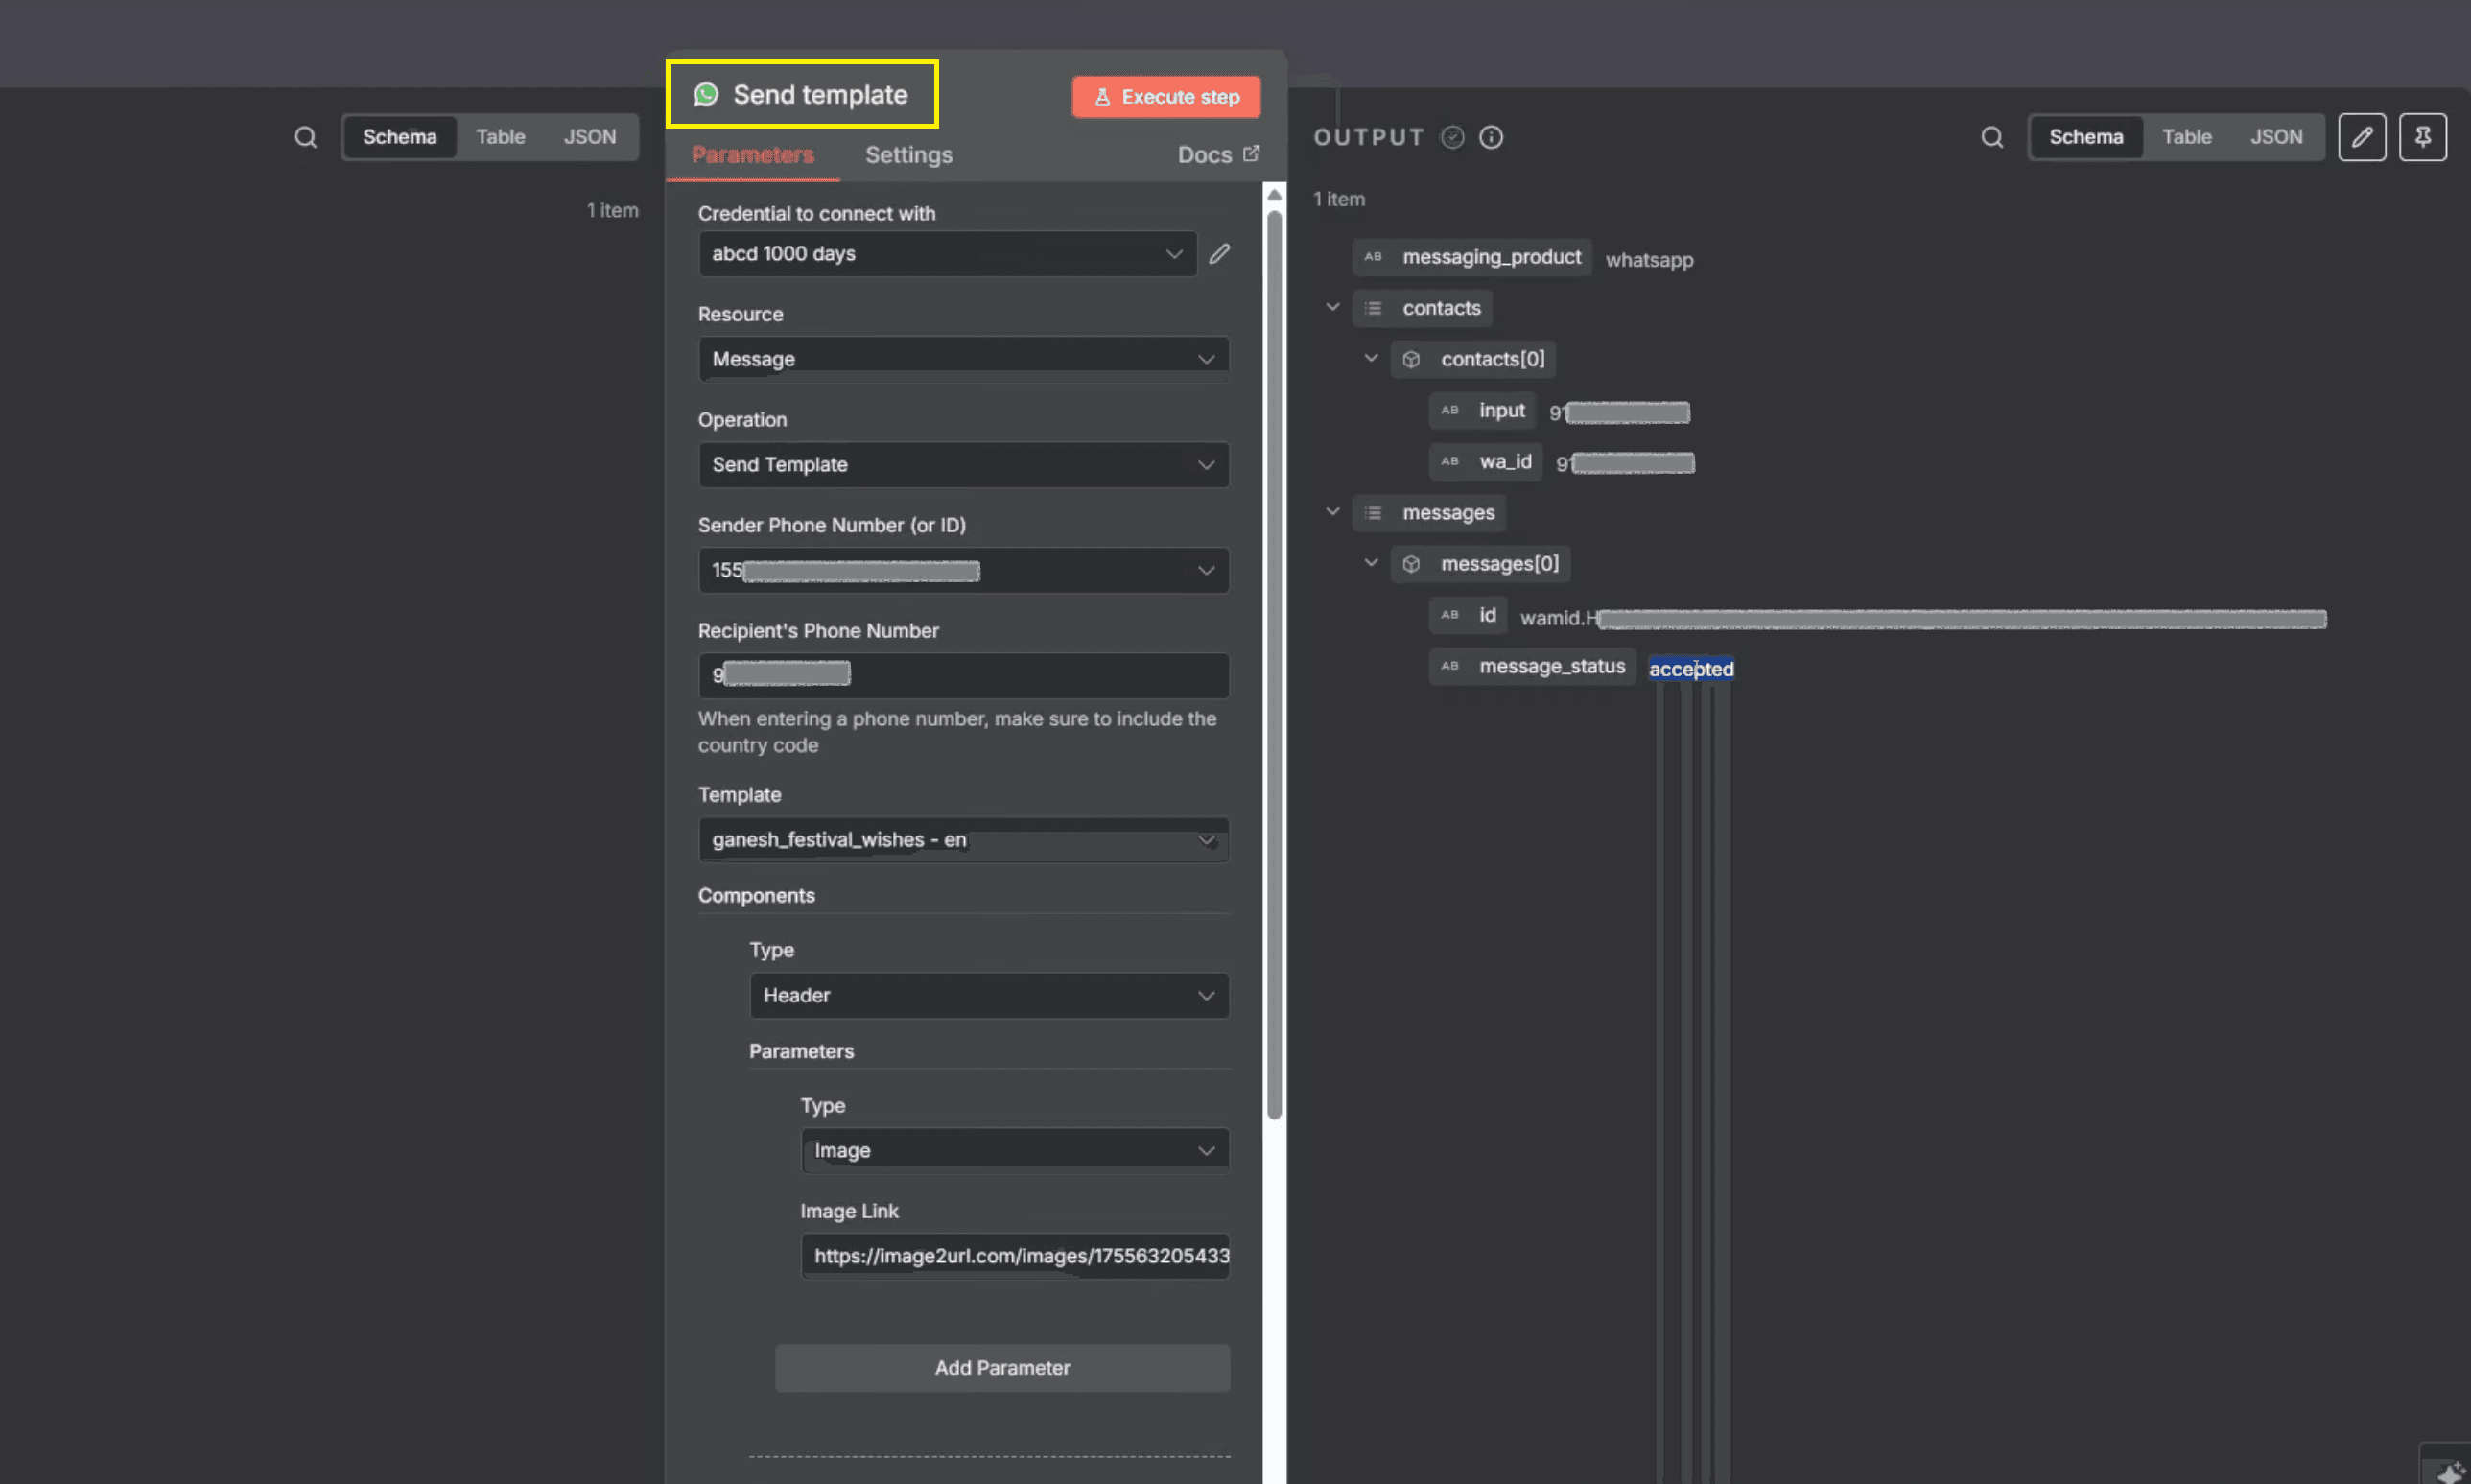Click the contacts schema label
The image size is (2471, 1484).
[1441, 308]
